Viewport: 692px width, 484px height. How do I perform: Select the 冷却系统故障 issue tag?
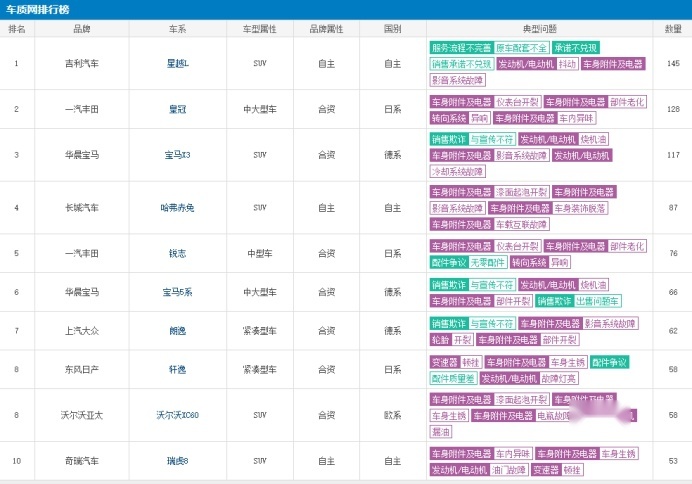click(x=457, y=171)
